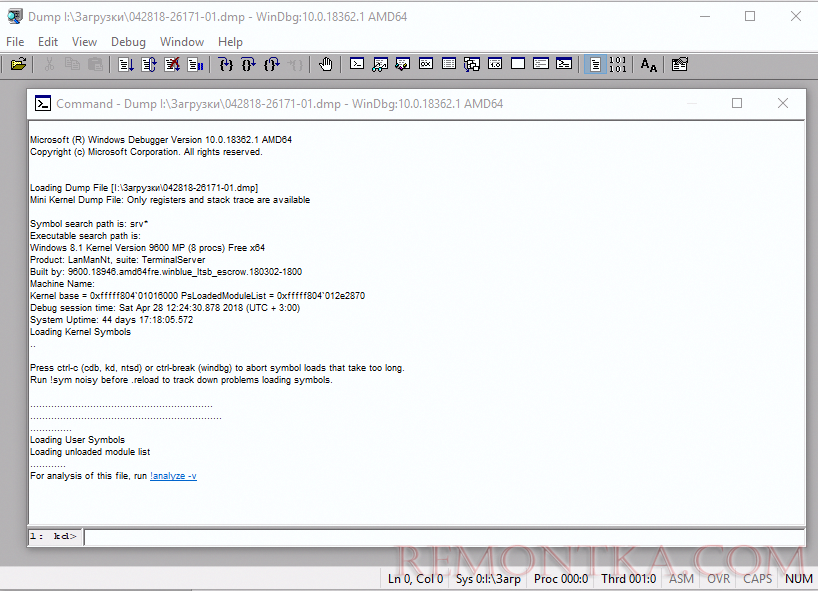Click the WinDbg application title bar icon
The width and height of the screenshot is (818, 591).
click(15, 17)
